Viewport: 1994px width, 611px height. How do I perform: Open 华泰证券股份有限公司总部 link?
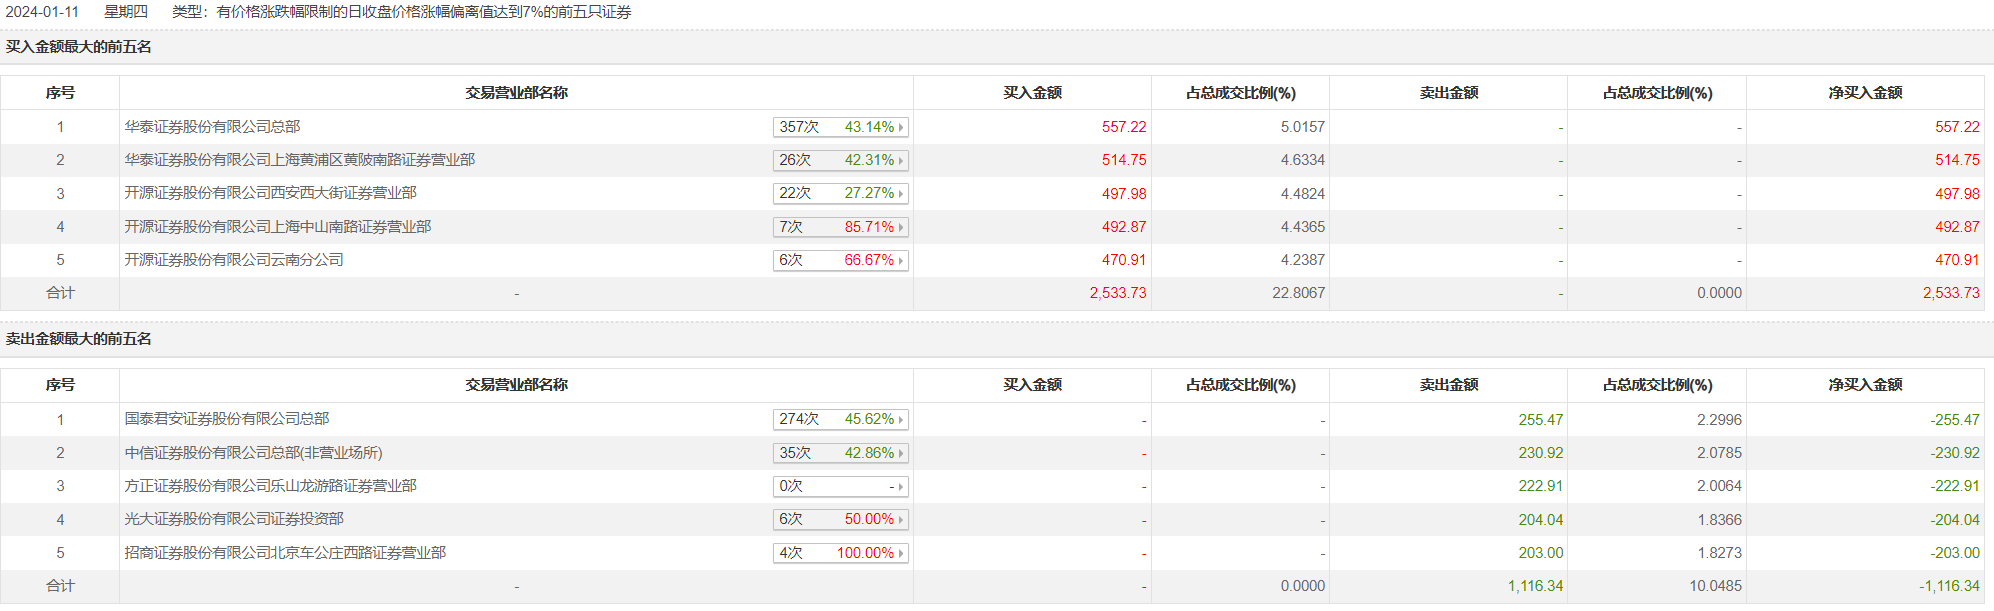[x=212, y=127]
